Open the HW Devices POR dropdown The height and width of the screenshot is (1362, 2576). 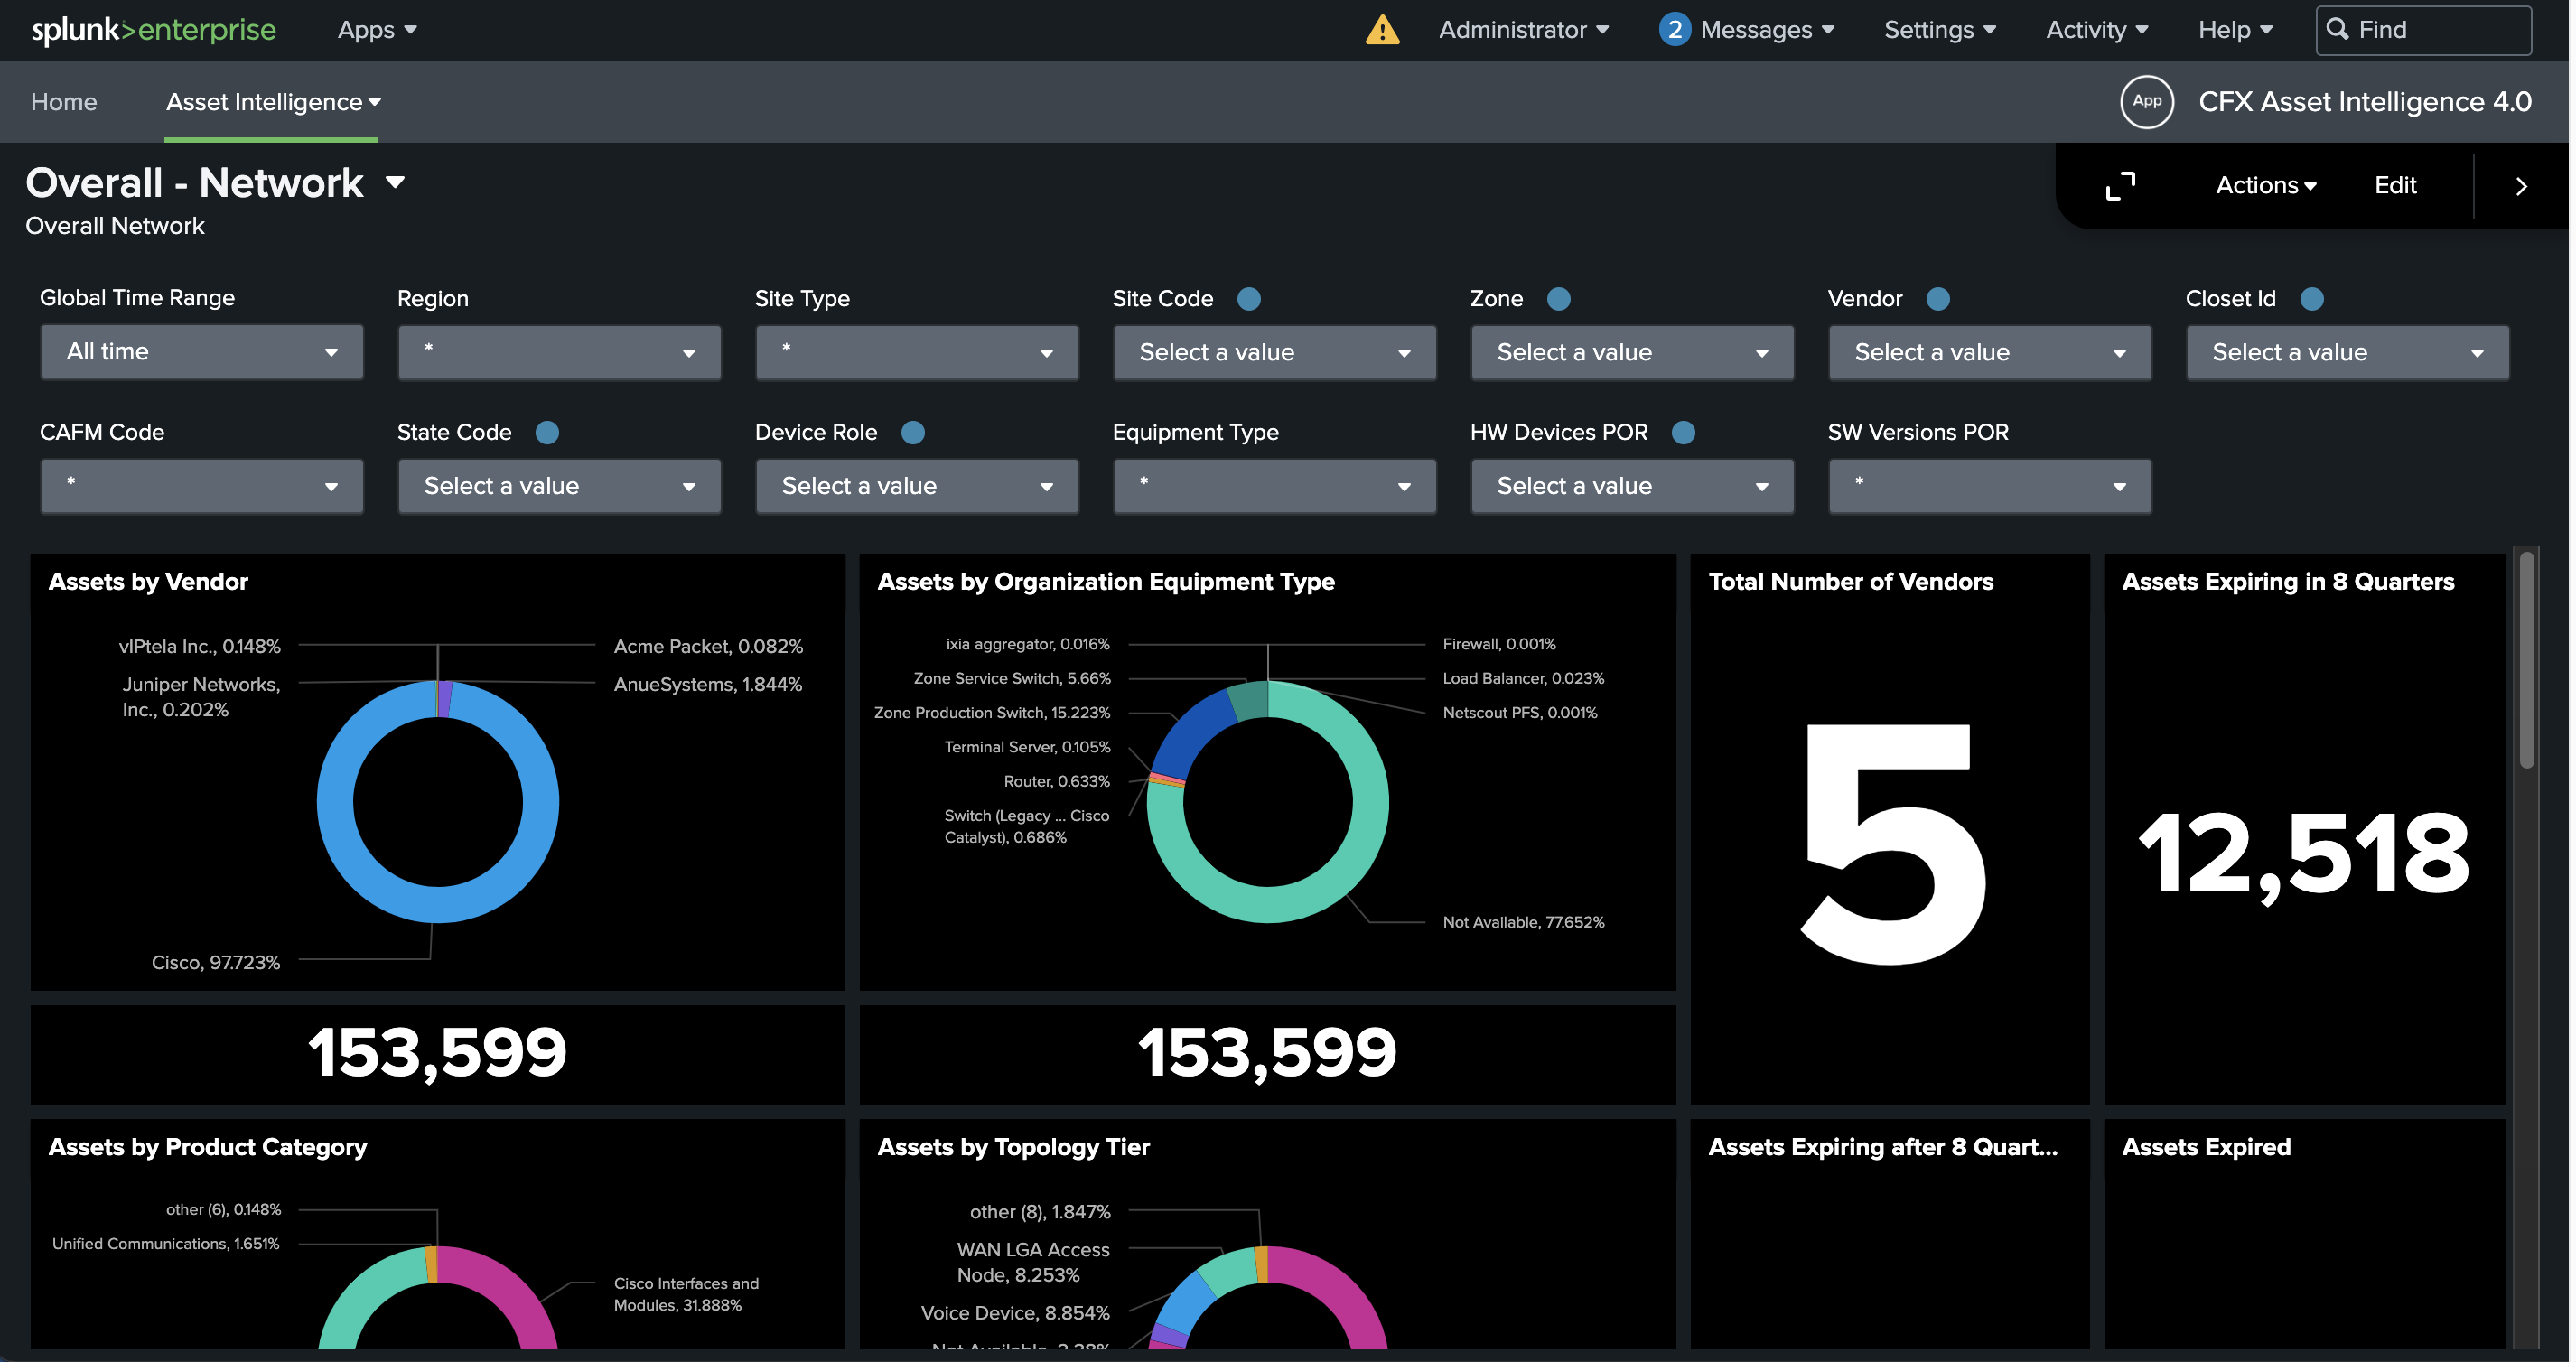[1632, 486]
